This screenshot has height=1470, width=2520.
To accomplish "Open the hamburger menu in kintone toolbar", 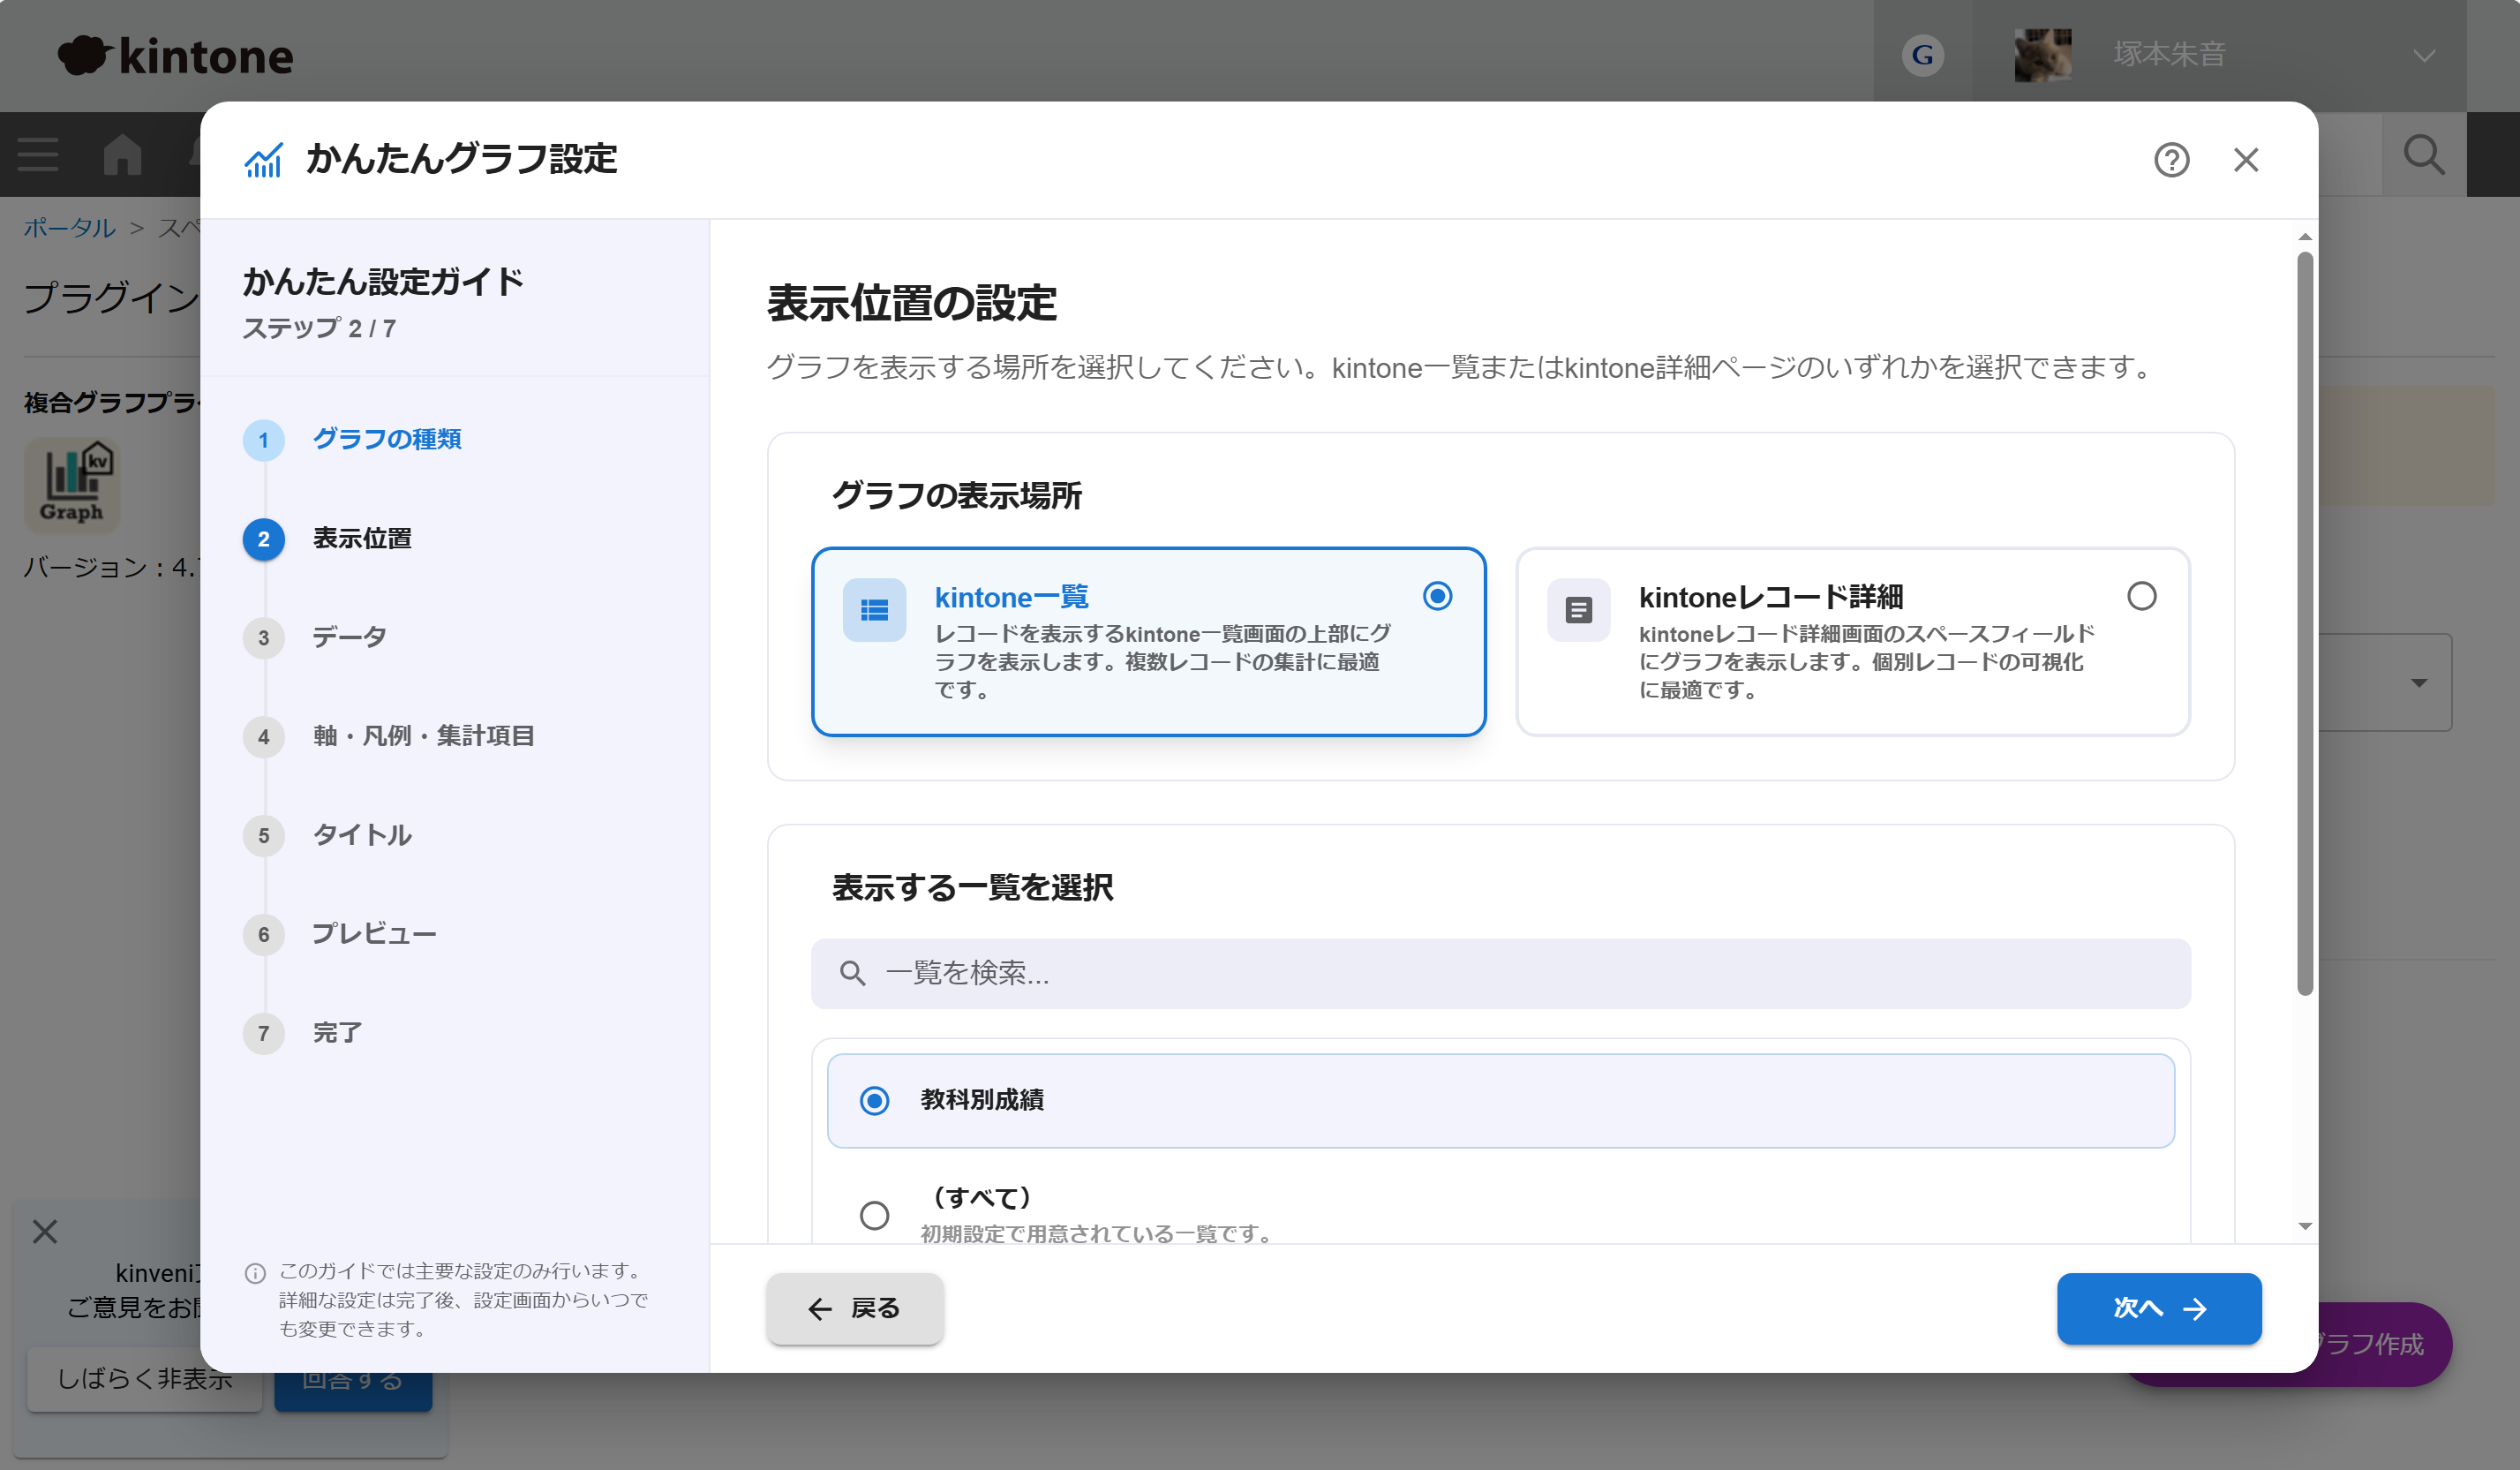I will click(38, 155).
